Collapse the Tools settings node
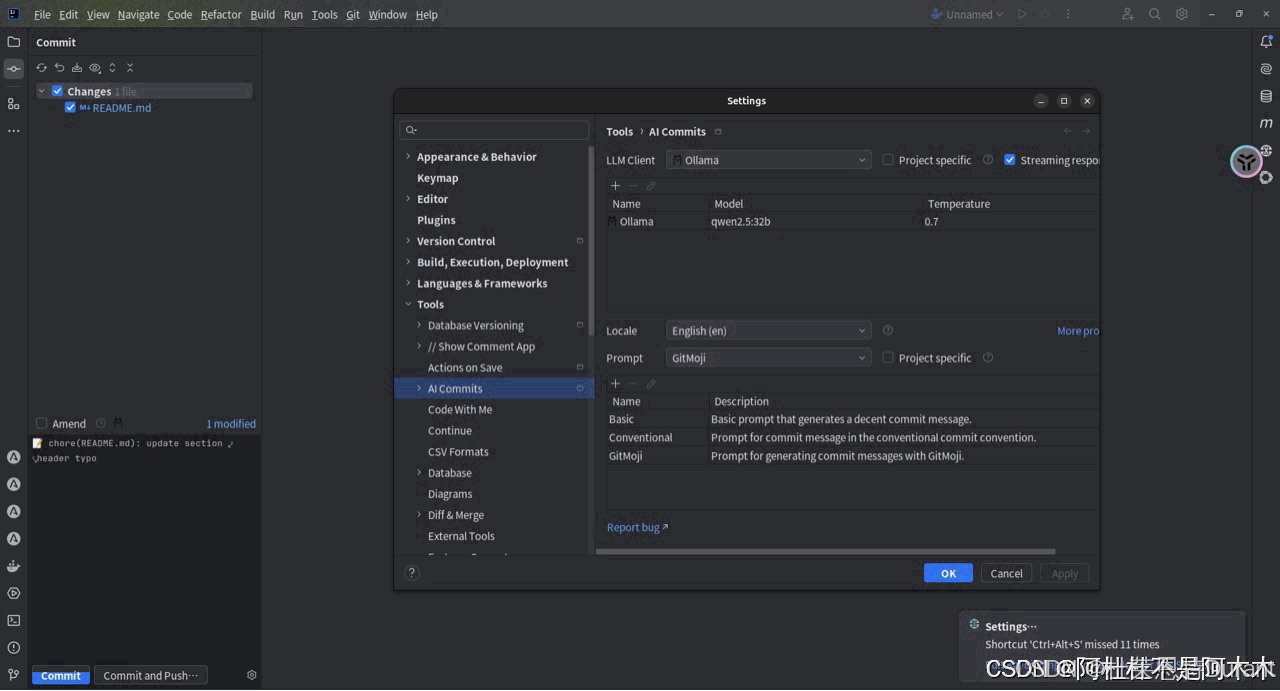 408,305
